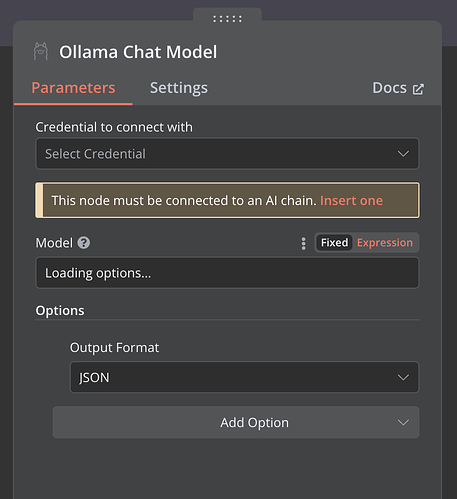The height and width of the screenshot is (499, 457).
Task: Expand the Add Option menu
Action: pyautogui.click(x=236, y=422)
